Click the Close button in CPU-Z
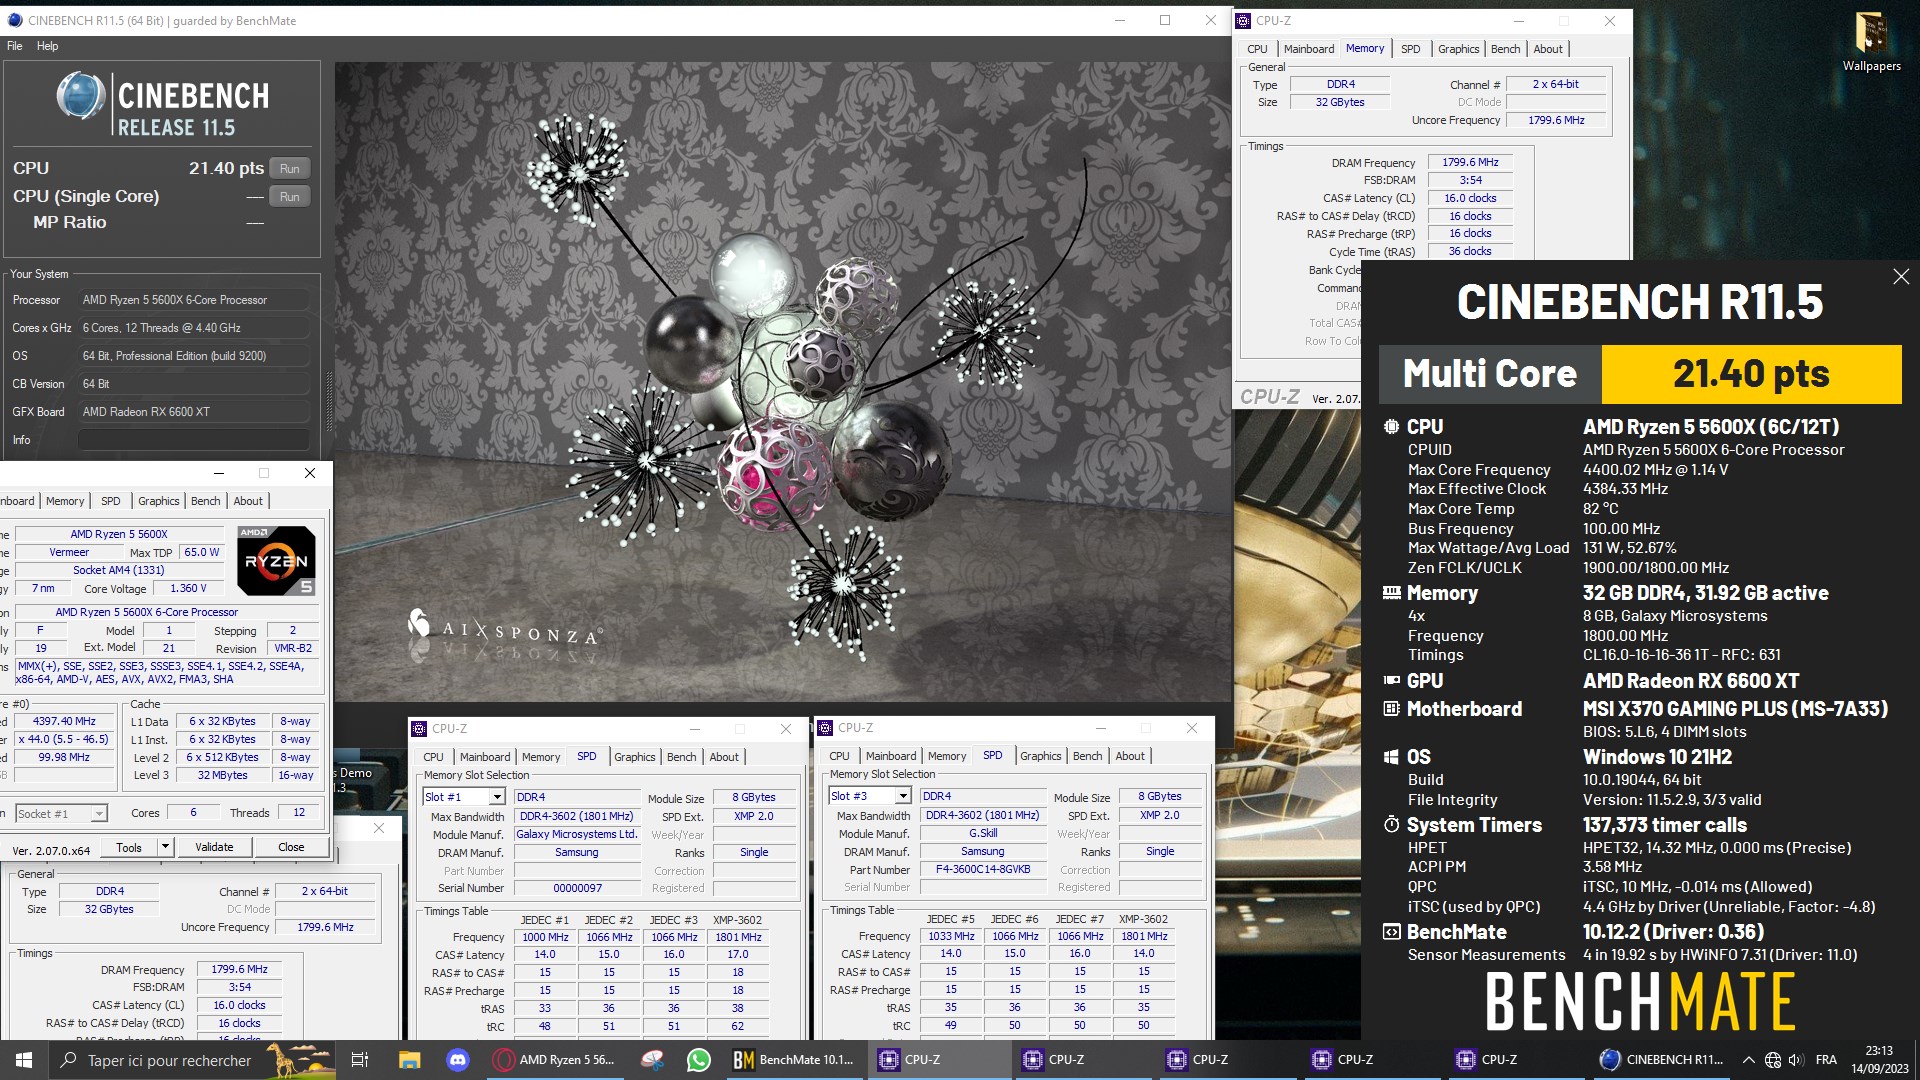The height and width of the screenshot is (1080, 1920). (x=291, y=847)
